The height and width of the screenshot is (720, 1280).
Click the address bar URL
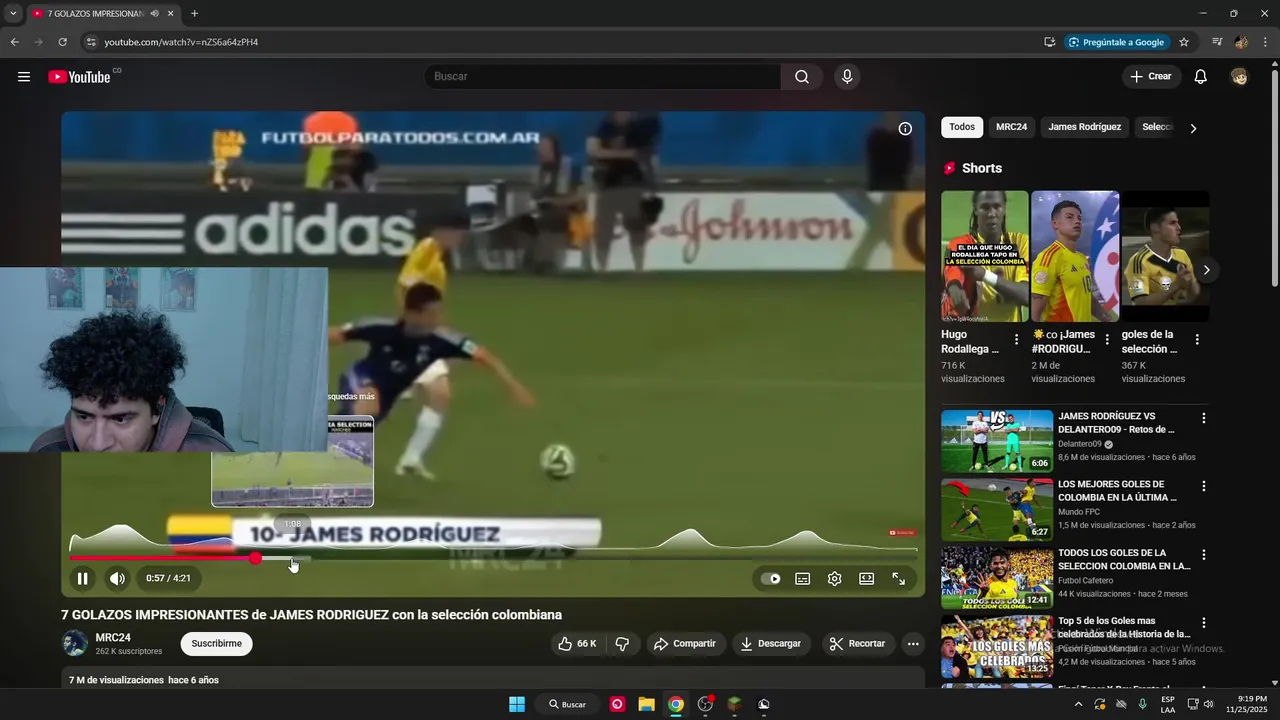181,42
